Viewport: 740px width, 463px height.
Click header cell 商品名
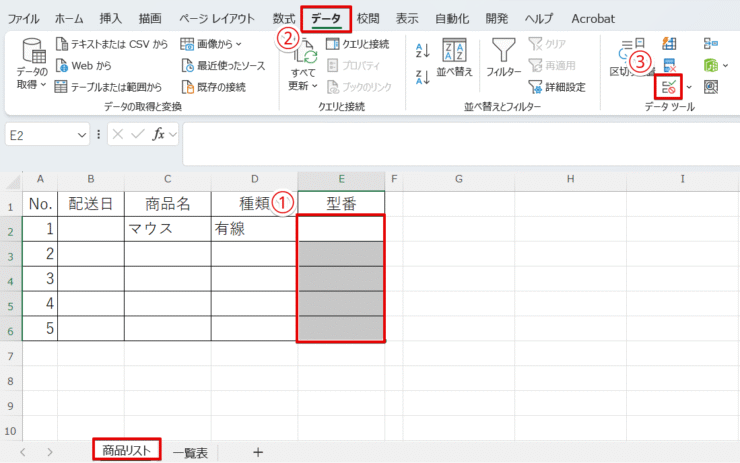pyautogui.click(x=168, y=204)
